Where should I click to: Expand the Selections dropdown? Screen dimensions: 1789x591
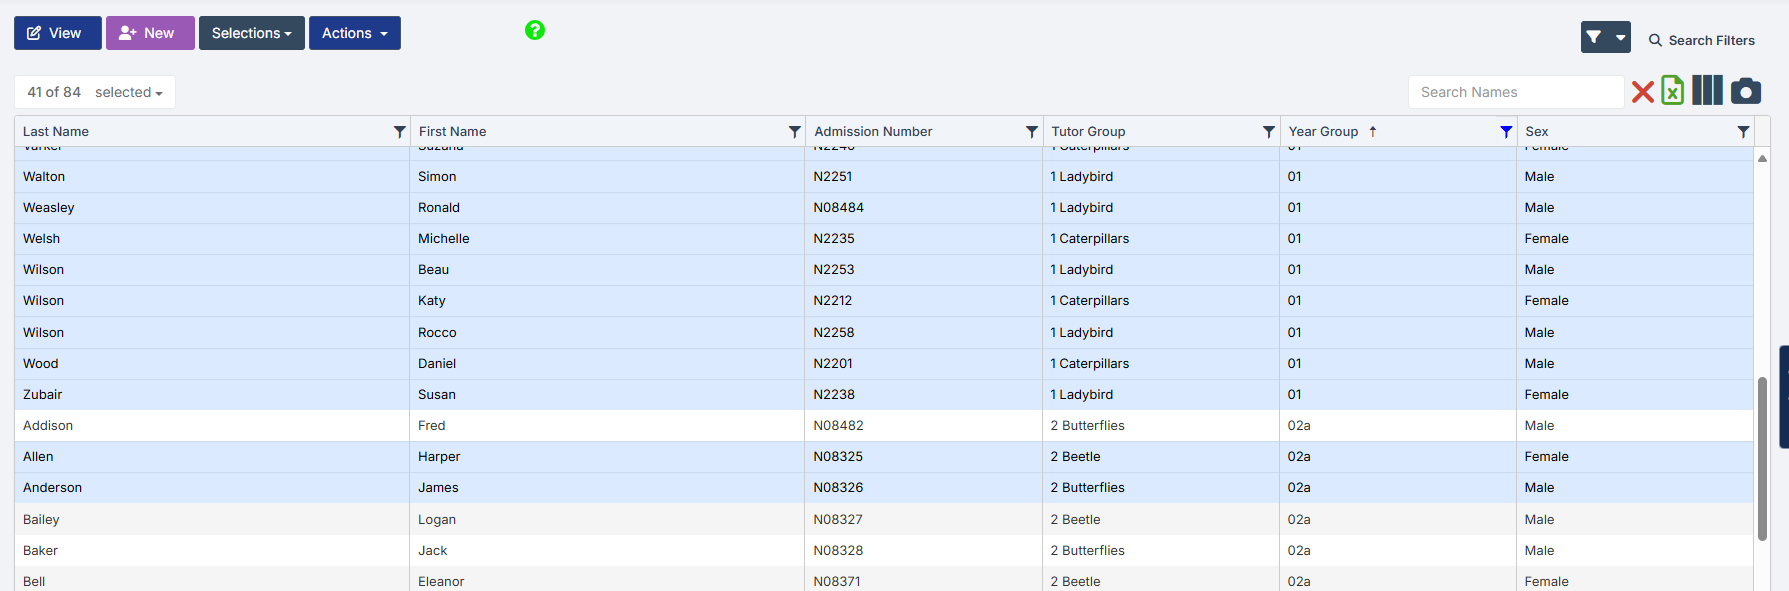251,33
